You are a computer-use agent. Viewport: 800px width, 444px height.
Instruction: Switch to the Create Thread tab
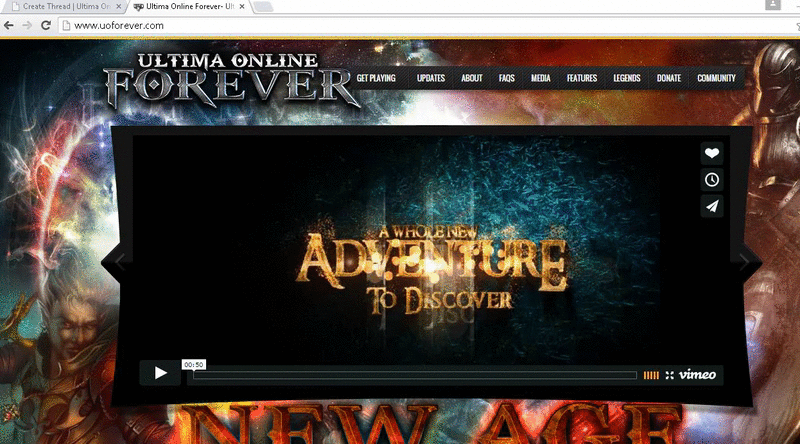64,7
